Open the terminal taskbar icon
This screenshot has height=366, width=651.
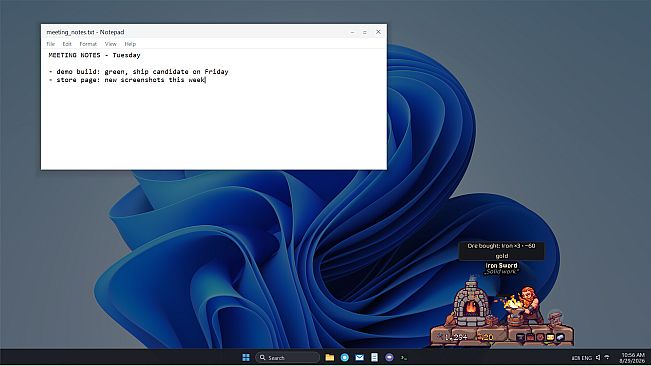click(404, 357)
